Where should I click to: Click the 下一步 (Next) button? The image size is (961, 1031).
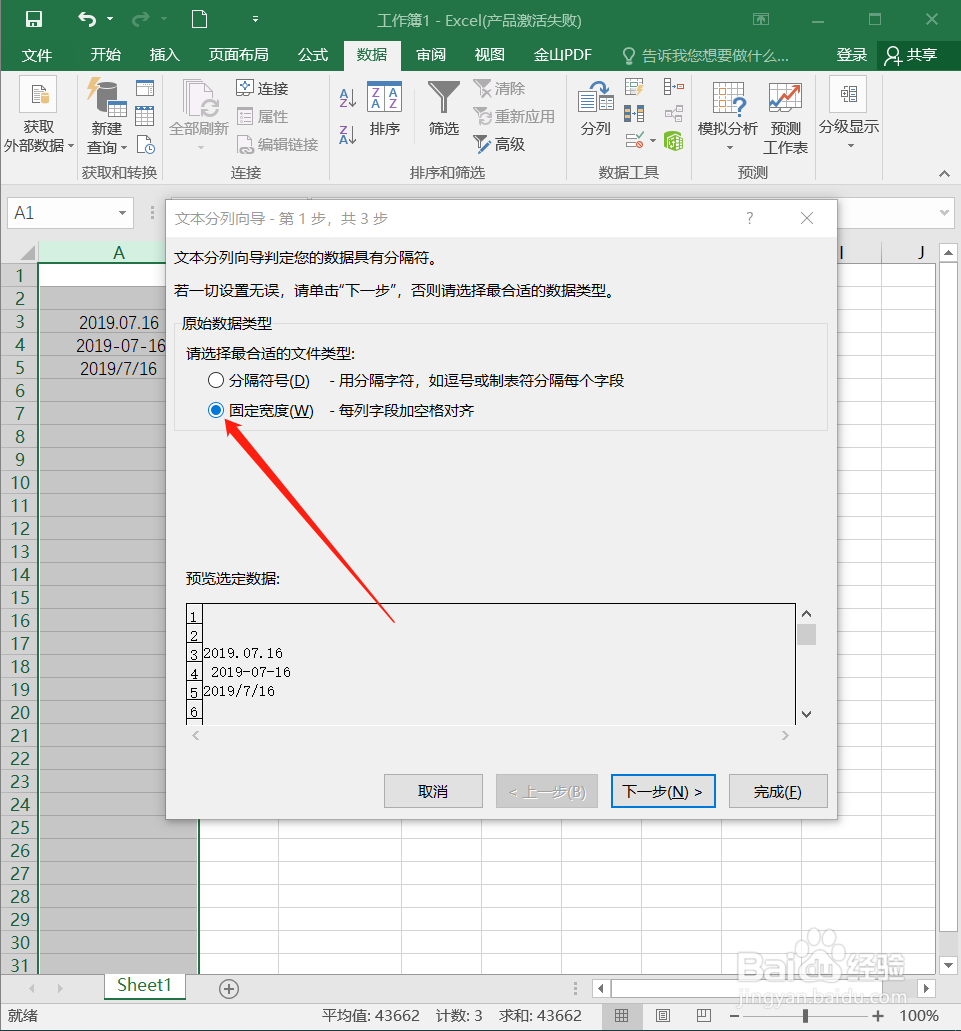[663, 790]
